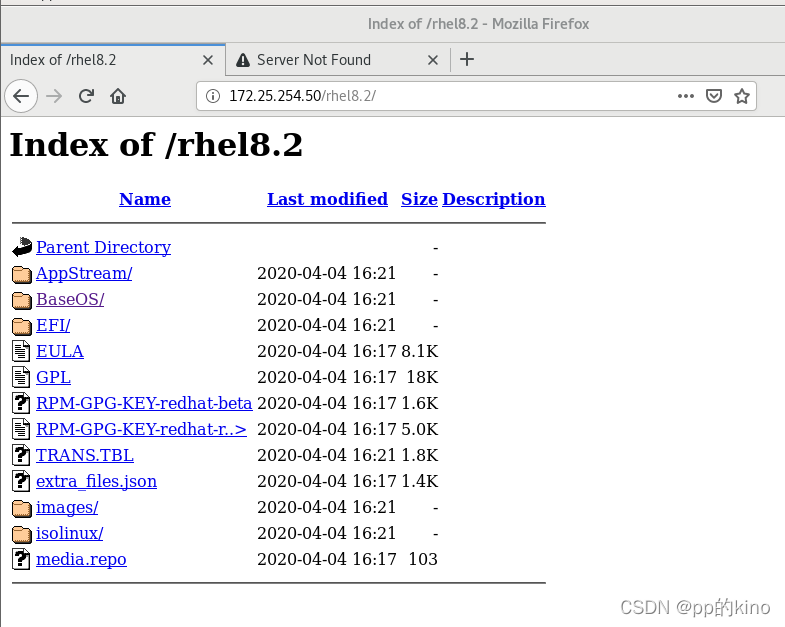
Task: Open the Parent Directory link
Action: [104, 247]
